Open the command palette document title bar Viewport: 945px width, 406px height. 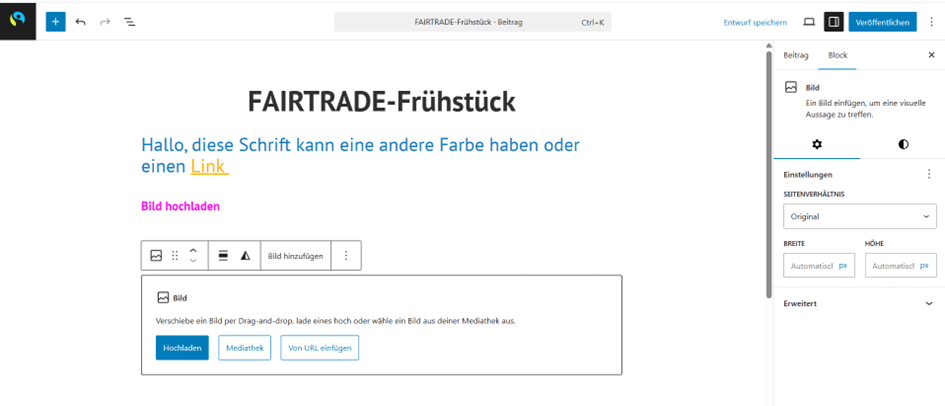click(x=472, y=22)
